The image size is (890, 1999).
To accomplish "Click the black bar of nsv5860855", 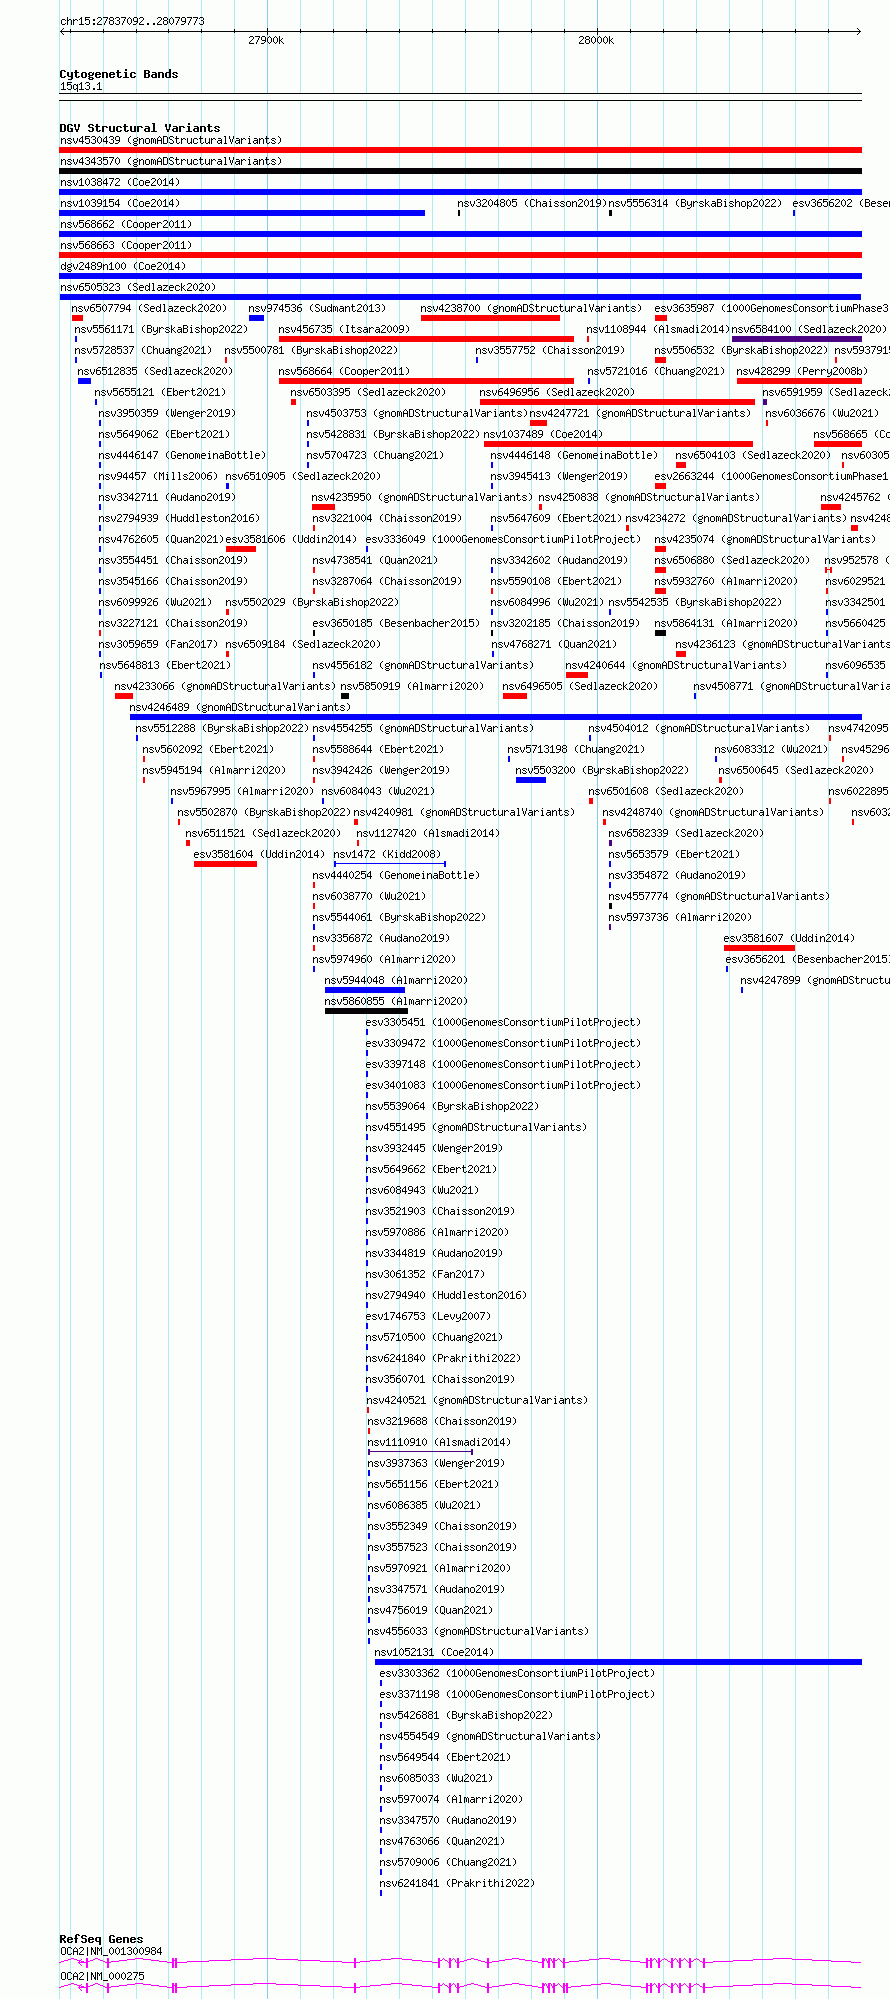I will (366, 1011).
